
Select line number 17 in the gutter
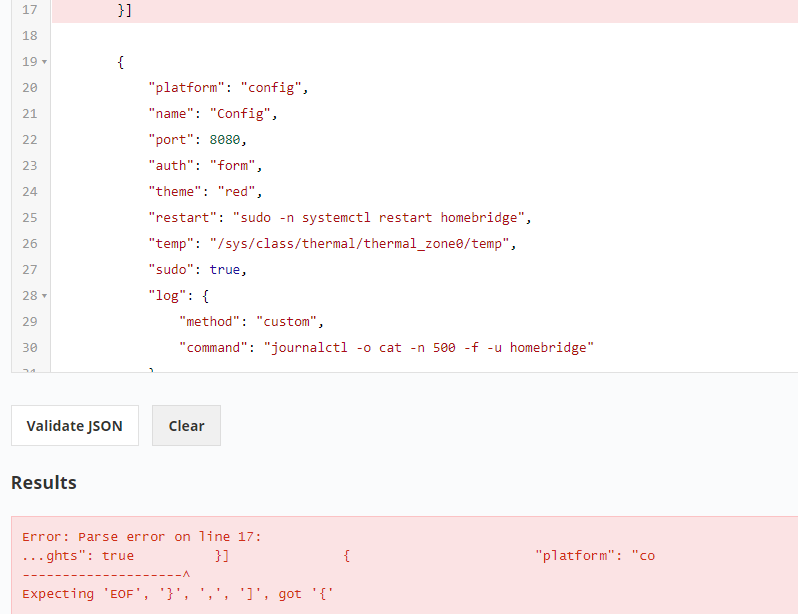click(28, 10)
